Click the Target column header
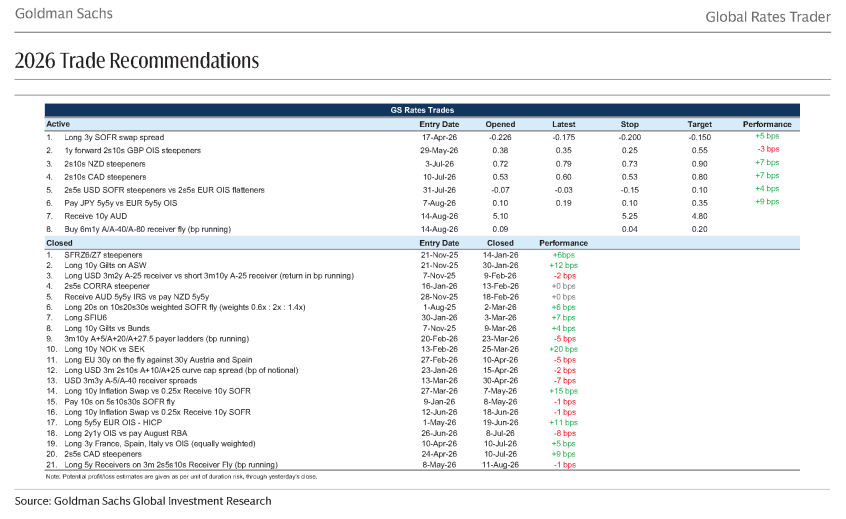Image resolution: width=846 pixels, height=519 pixels. [699, 124]
